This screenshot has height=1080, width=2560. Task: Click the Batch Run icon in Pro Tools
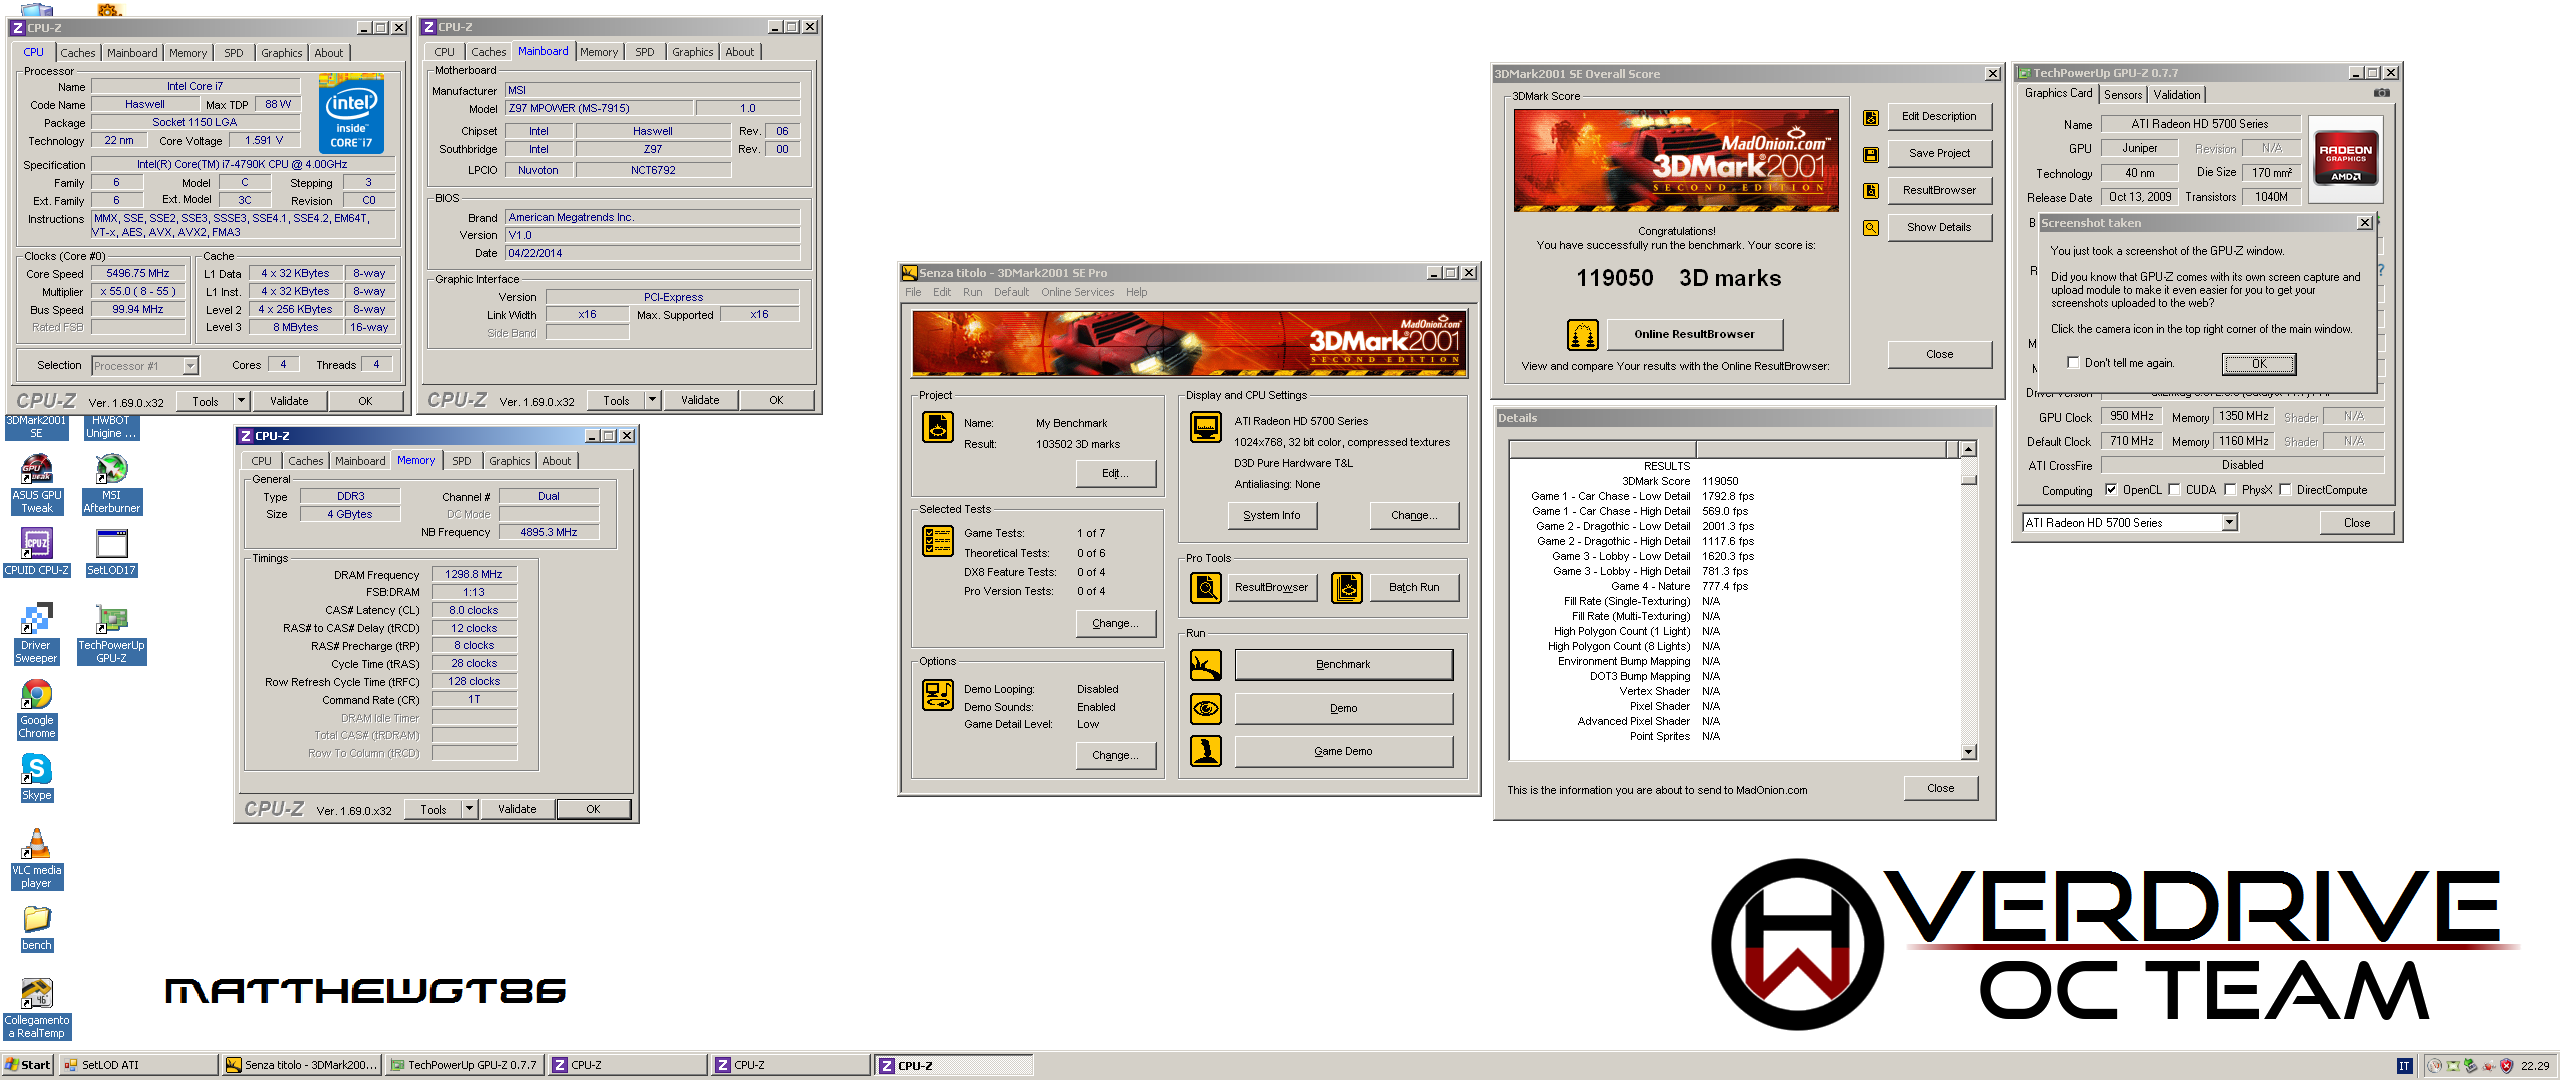click(1347, 587)
